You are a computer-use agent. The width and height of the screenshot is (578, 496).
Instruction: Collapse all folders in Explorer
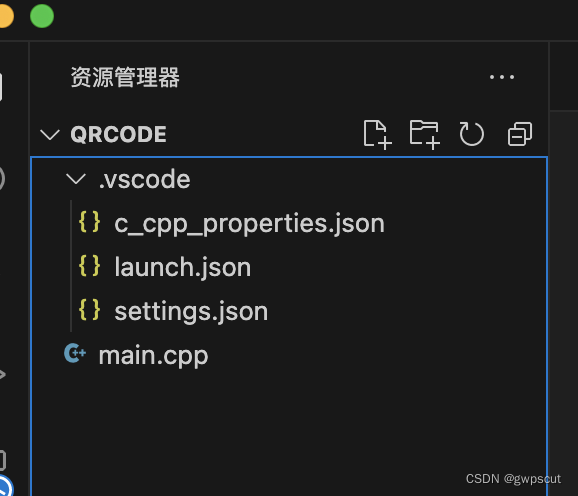click(520, 134)
